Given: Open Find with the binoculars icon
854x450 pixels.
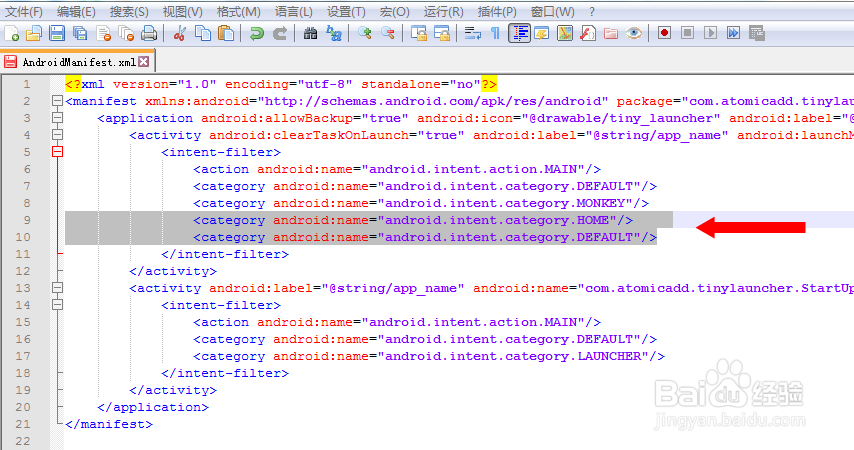Looking at the screenshot, I should coord(310,33).
